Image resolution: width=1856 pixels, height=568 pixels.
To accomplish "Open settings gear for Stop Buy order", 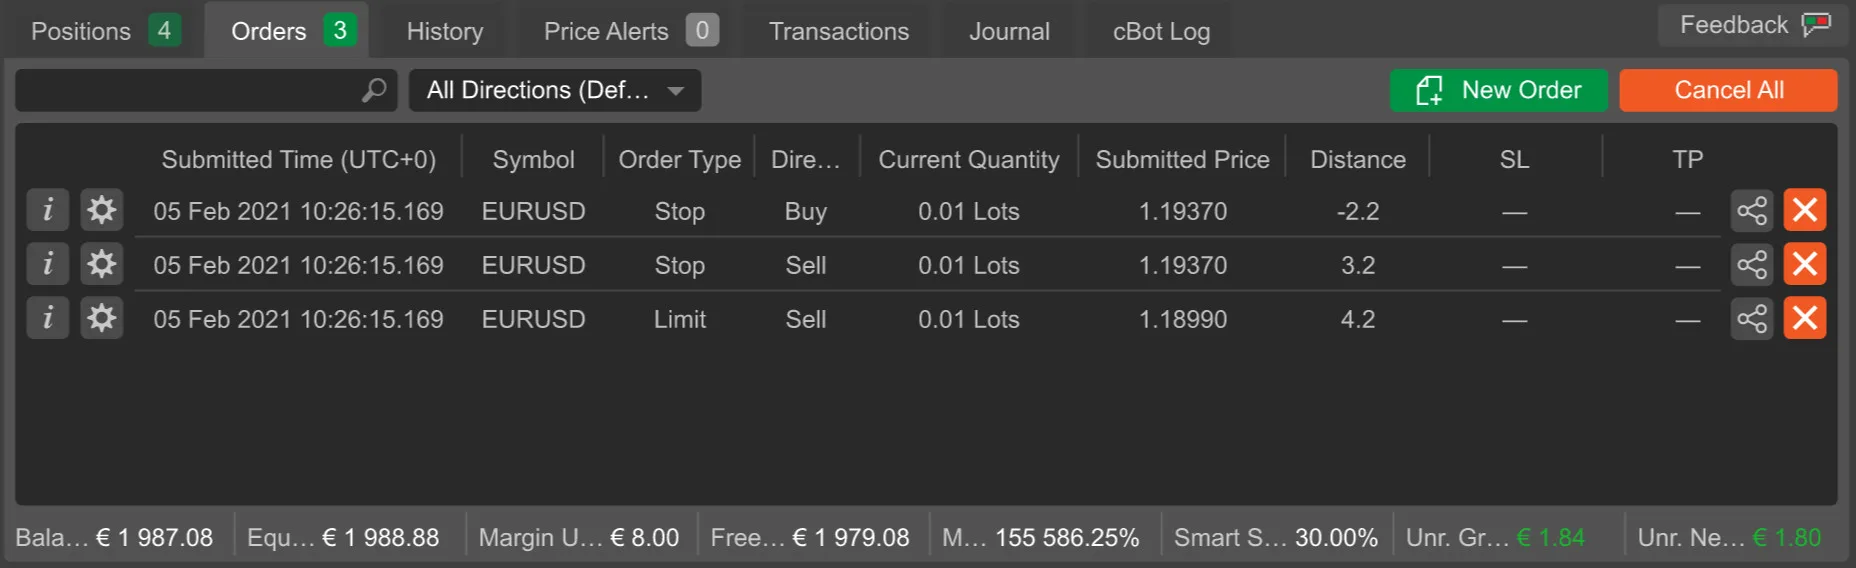I will 101,210.
